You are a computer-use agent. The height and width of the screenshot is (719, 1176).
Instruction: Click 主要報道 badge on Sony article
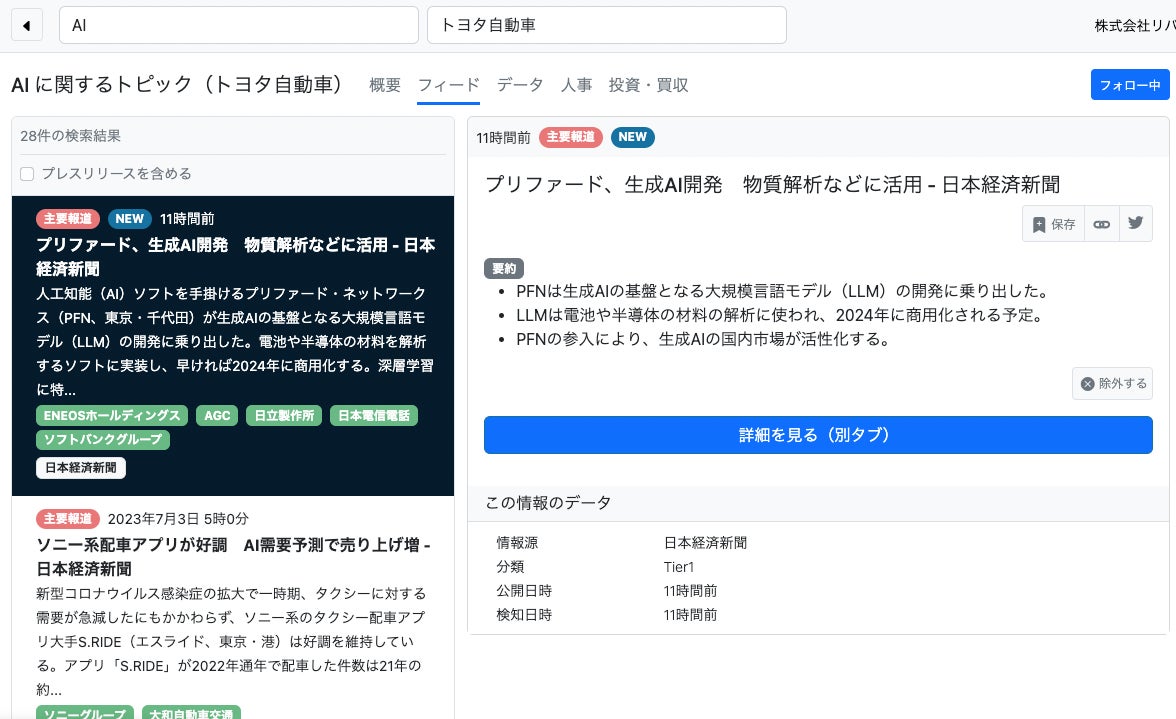point(68,519)
